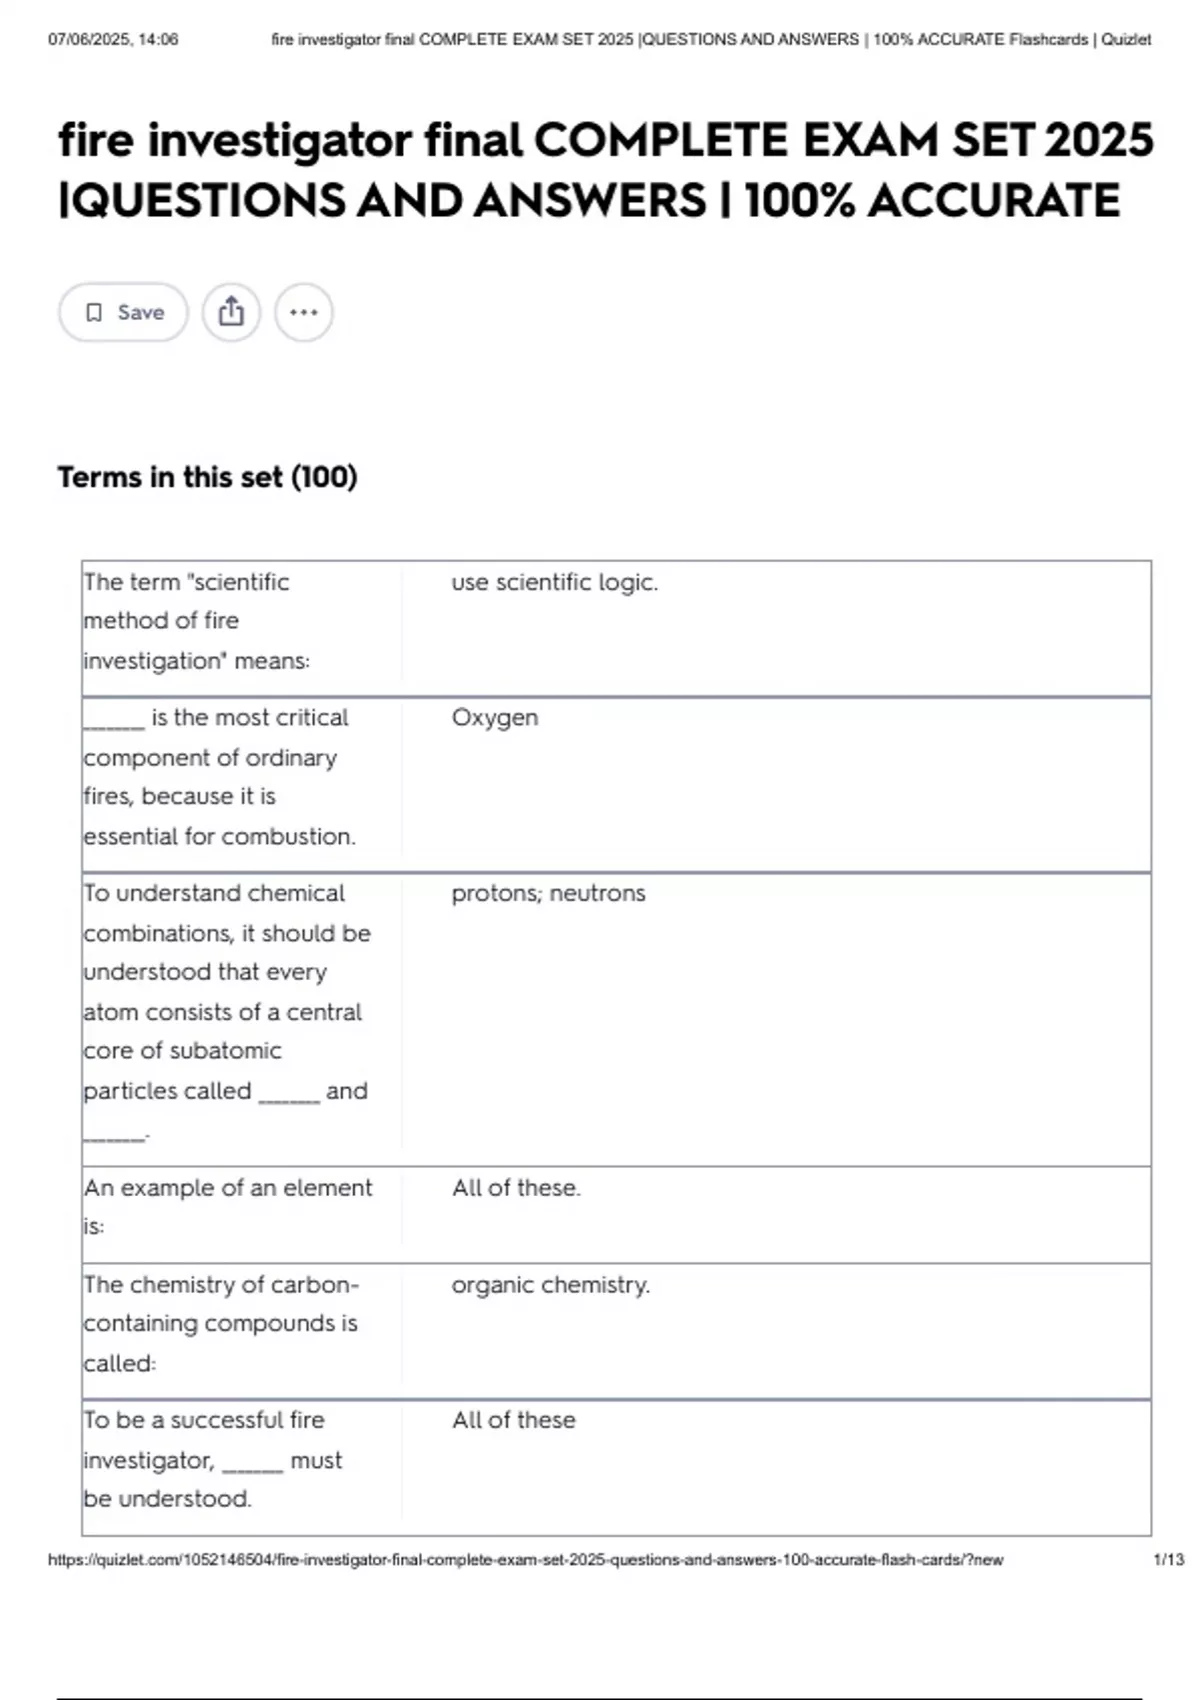The height and width of the screenshot is (1700, 1200).
Task: Select the 'An example of an element is' term
Action: 227,1206
